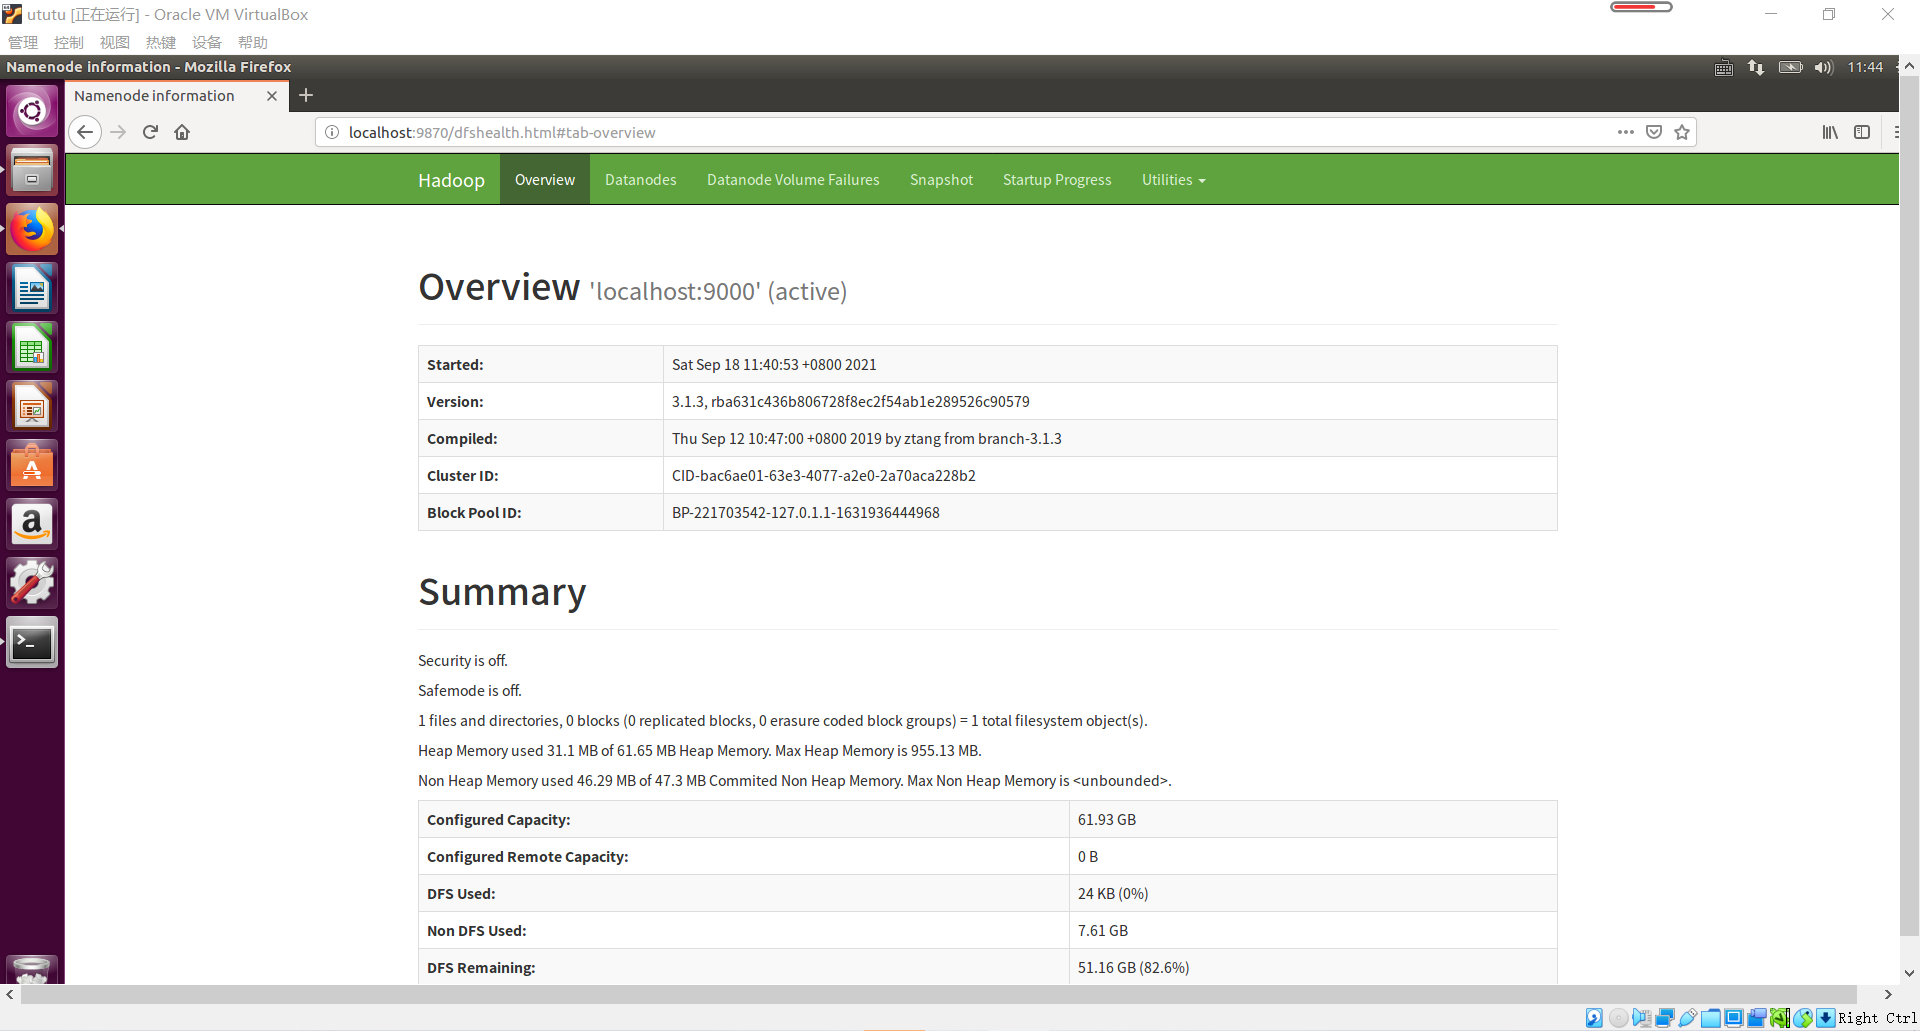Image resolution: width=1920 pixels, height=1031 pixels.
Task: Click VirtualBox recording status icon
Action: tap(1757, 1018)
